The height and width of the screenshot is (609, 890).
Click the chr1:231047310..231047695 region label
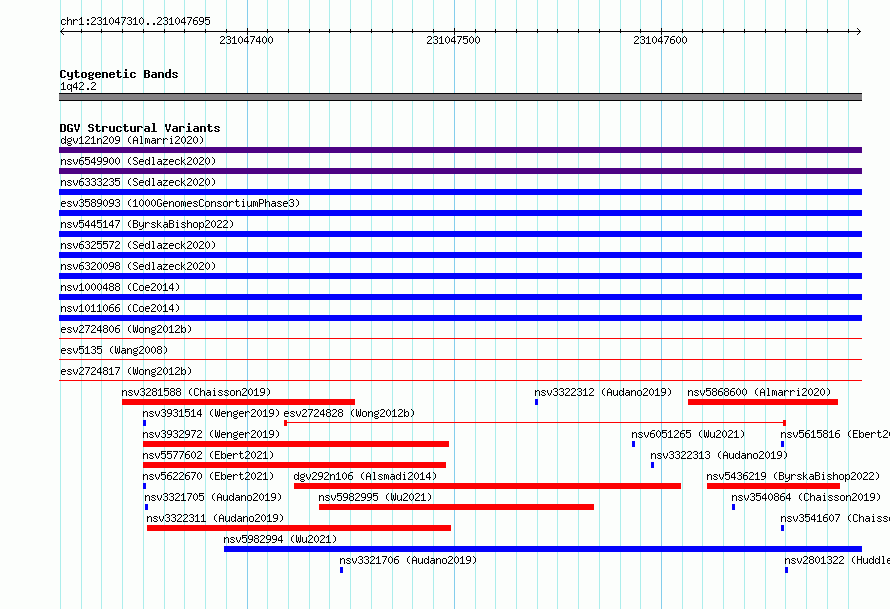[135, 21]
